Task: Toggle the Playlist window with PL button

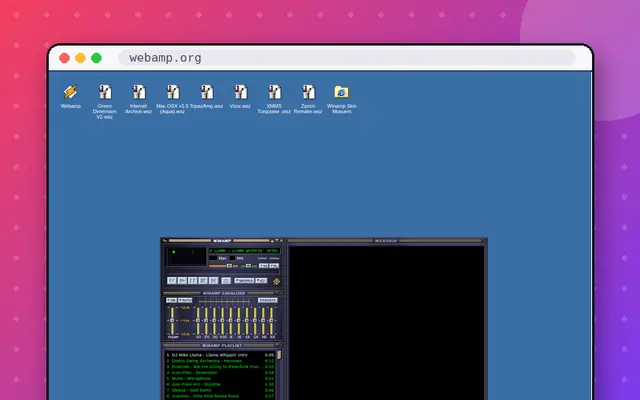Action: (x=274, y=266)
